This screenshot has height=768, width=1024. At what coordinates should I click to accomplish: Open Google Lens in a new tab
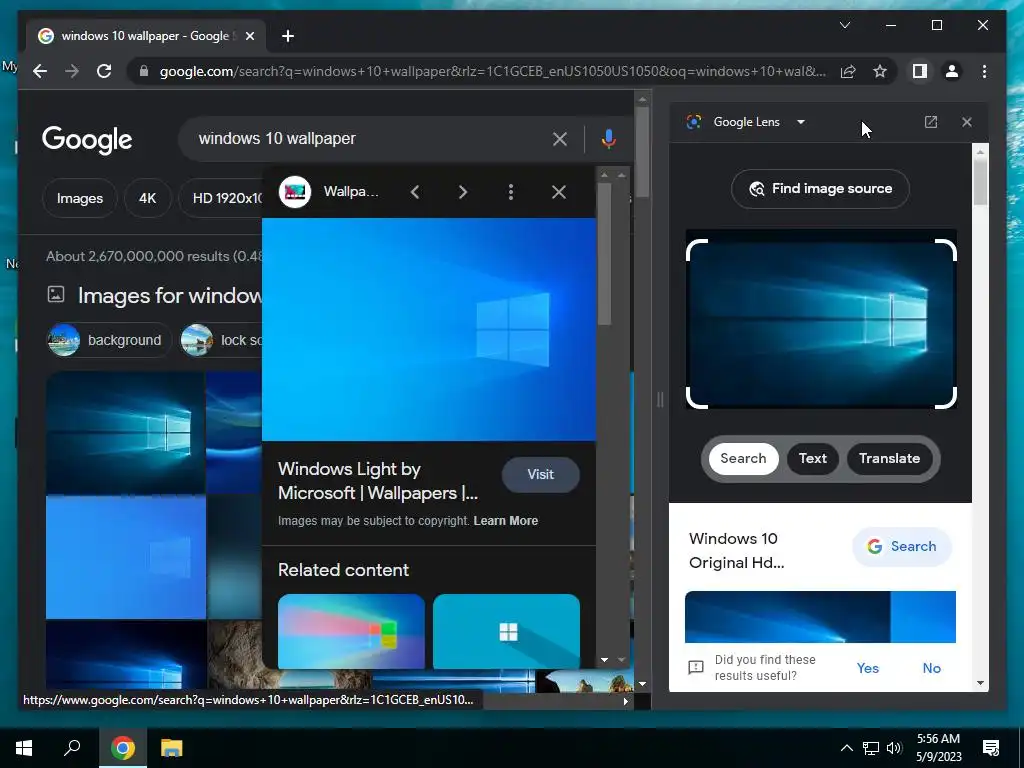(931, 122)
